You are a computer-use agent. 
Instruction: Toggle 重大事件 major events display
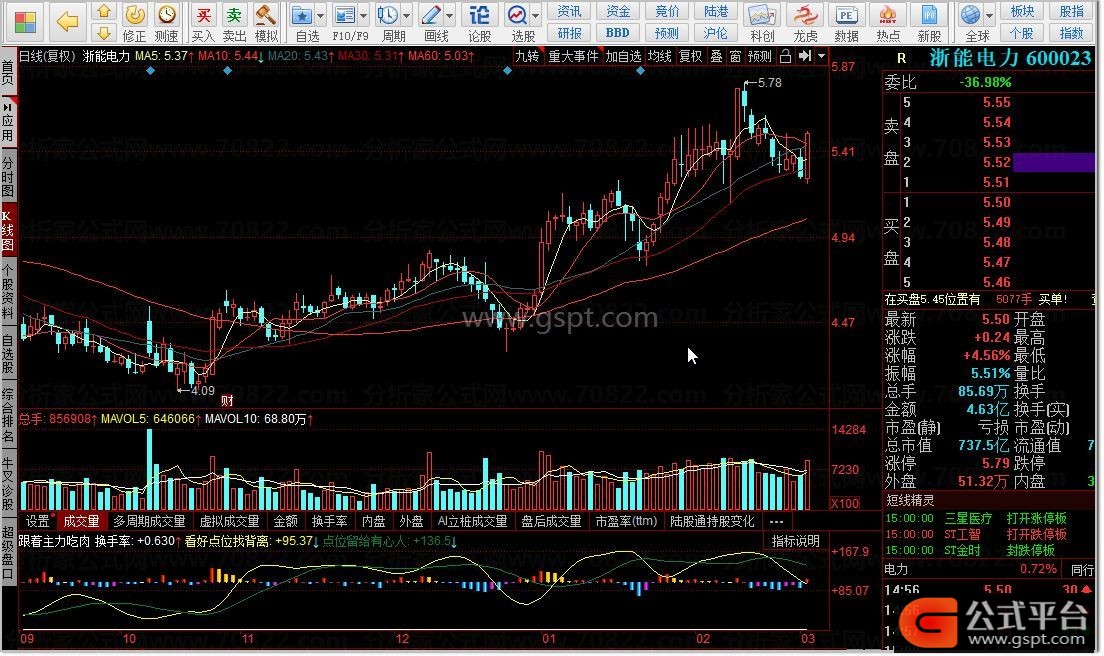[x=573, y=56]
